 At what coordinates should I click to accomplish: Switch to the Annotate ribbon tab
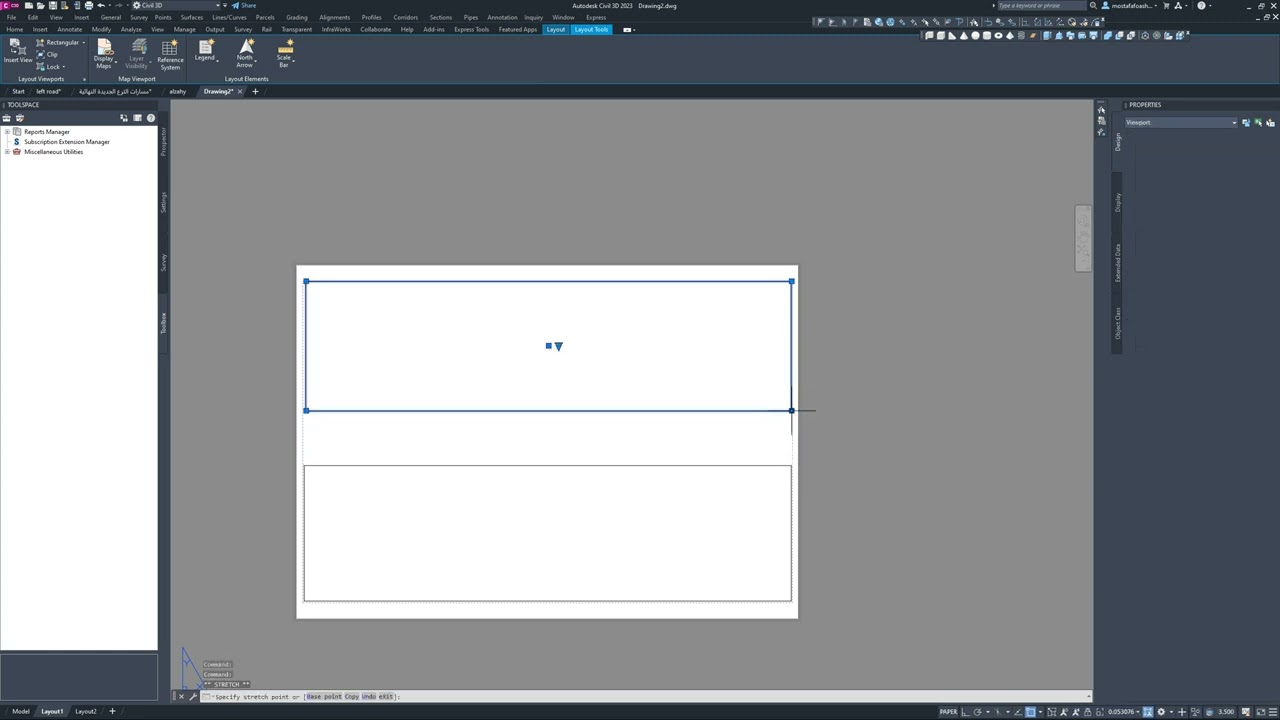pyautogui.click(x=69, y=29)
